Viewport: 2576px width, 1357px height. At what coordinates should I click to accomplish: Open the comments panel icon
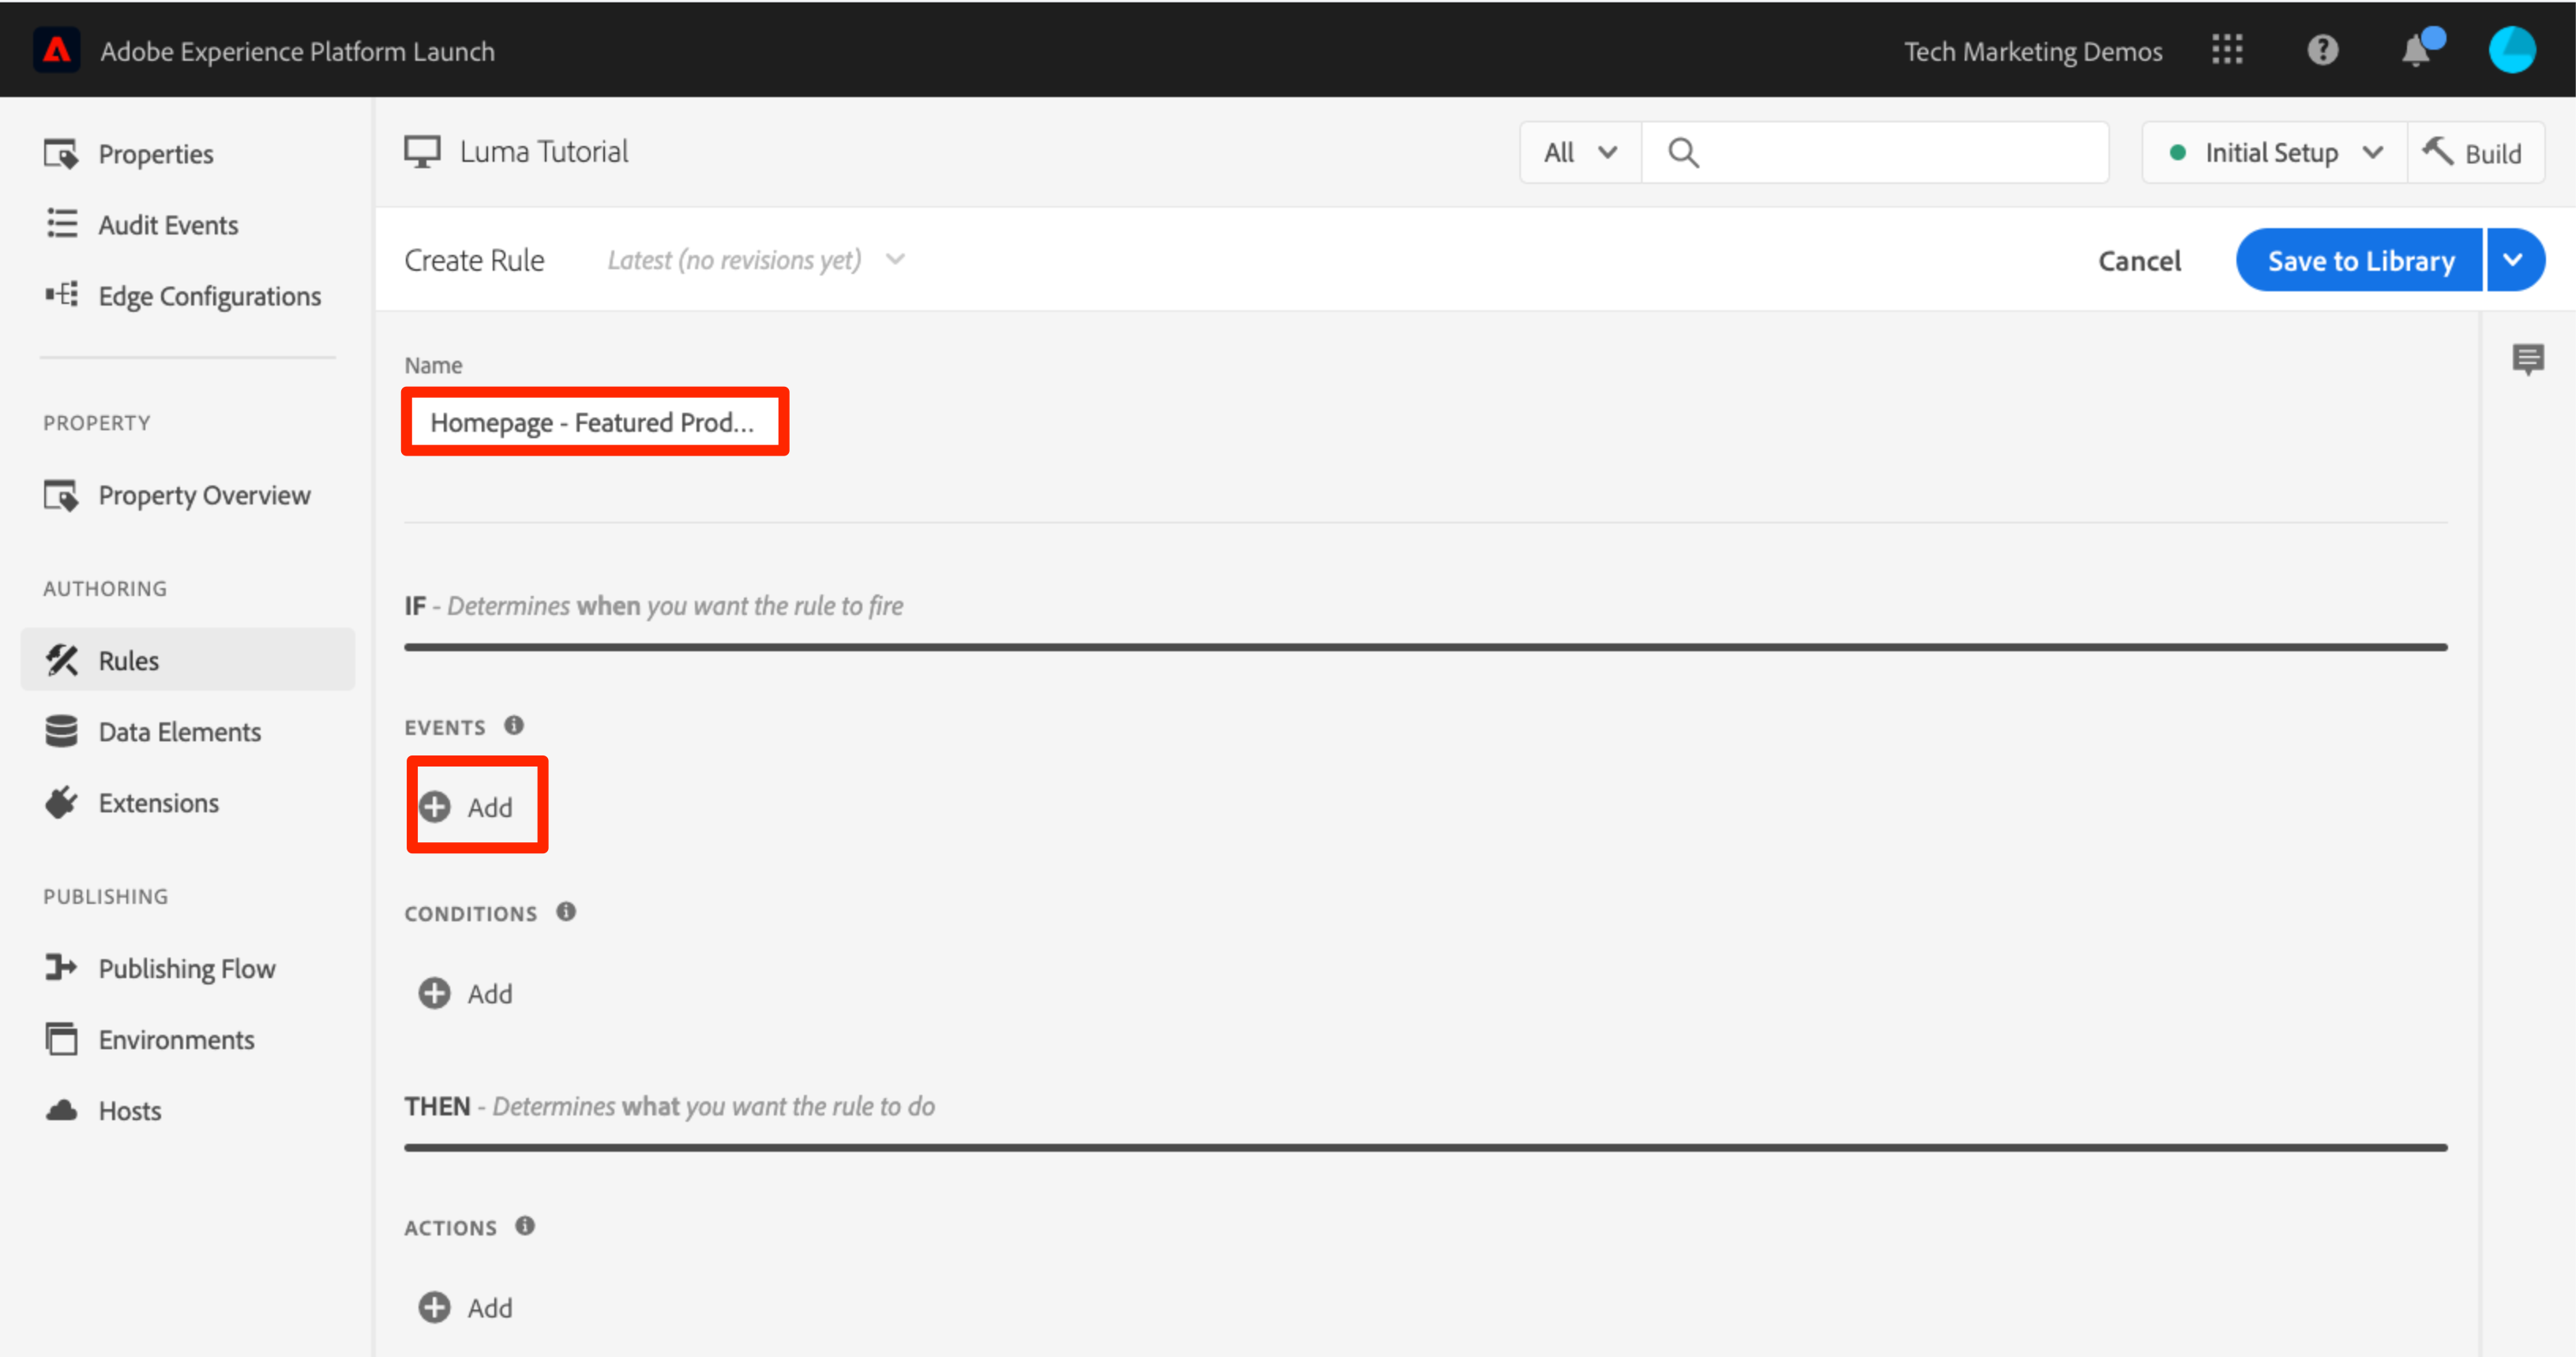(x=2528, y=359)
